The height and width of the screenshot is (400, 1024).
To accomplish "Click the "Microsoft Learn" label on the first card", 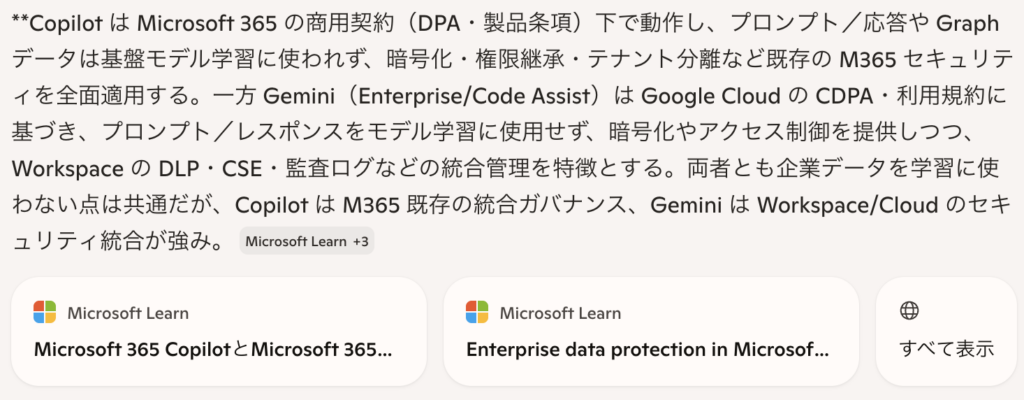I will pos(128,313).
